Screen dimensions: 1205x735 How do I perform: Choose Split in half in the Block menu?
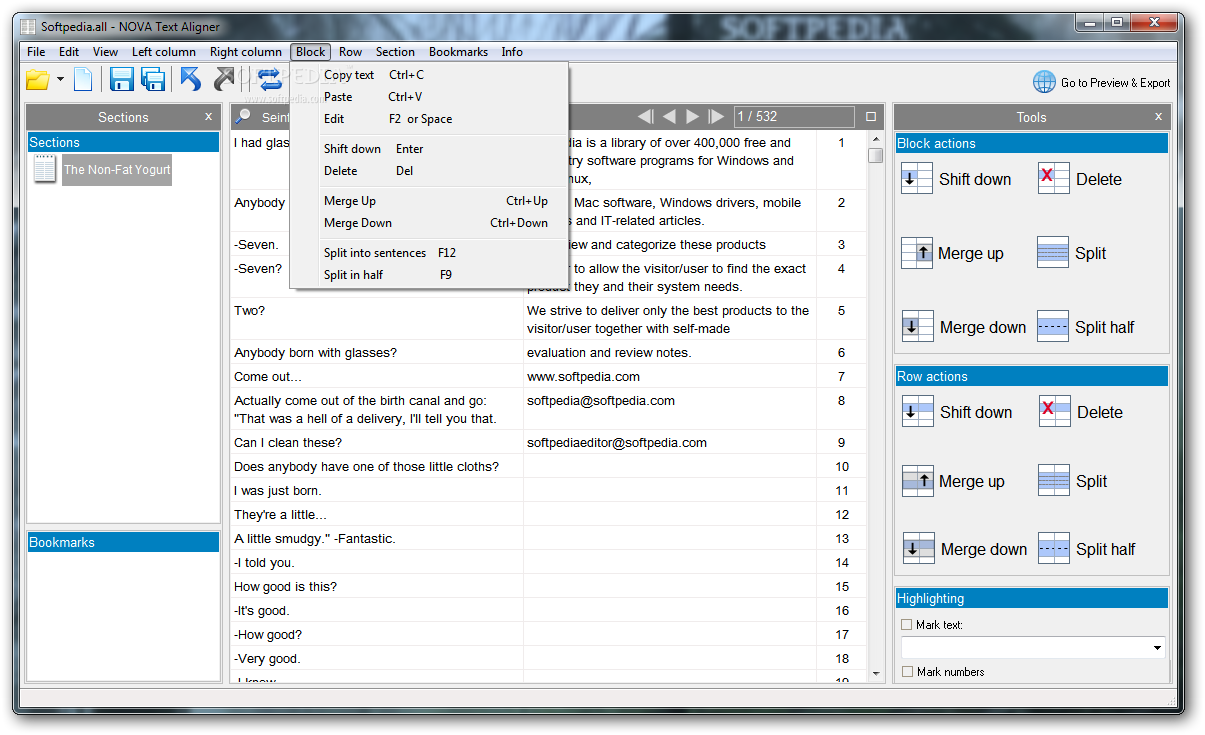429,275
